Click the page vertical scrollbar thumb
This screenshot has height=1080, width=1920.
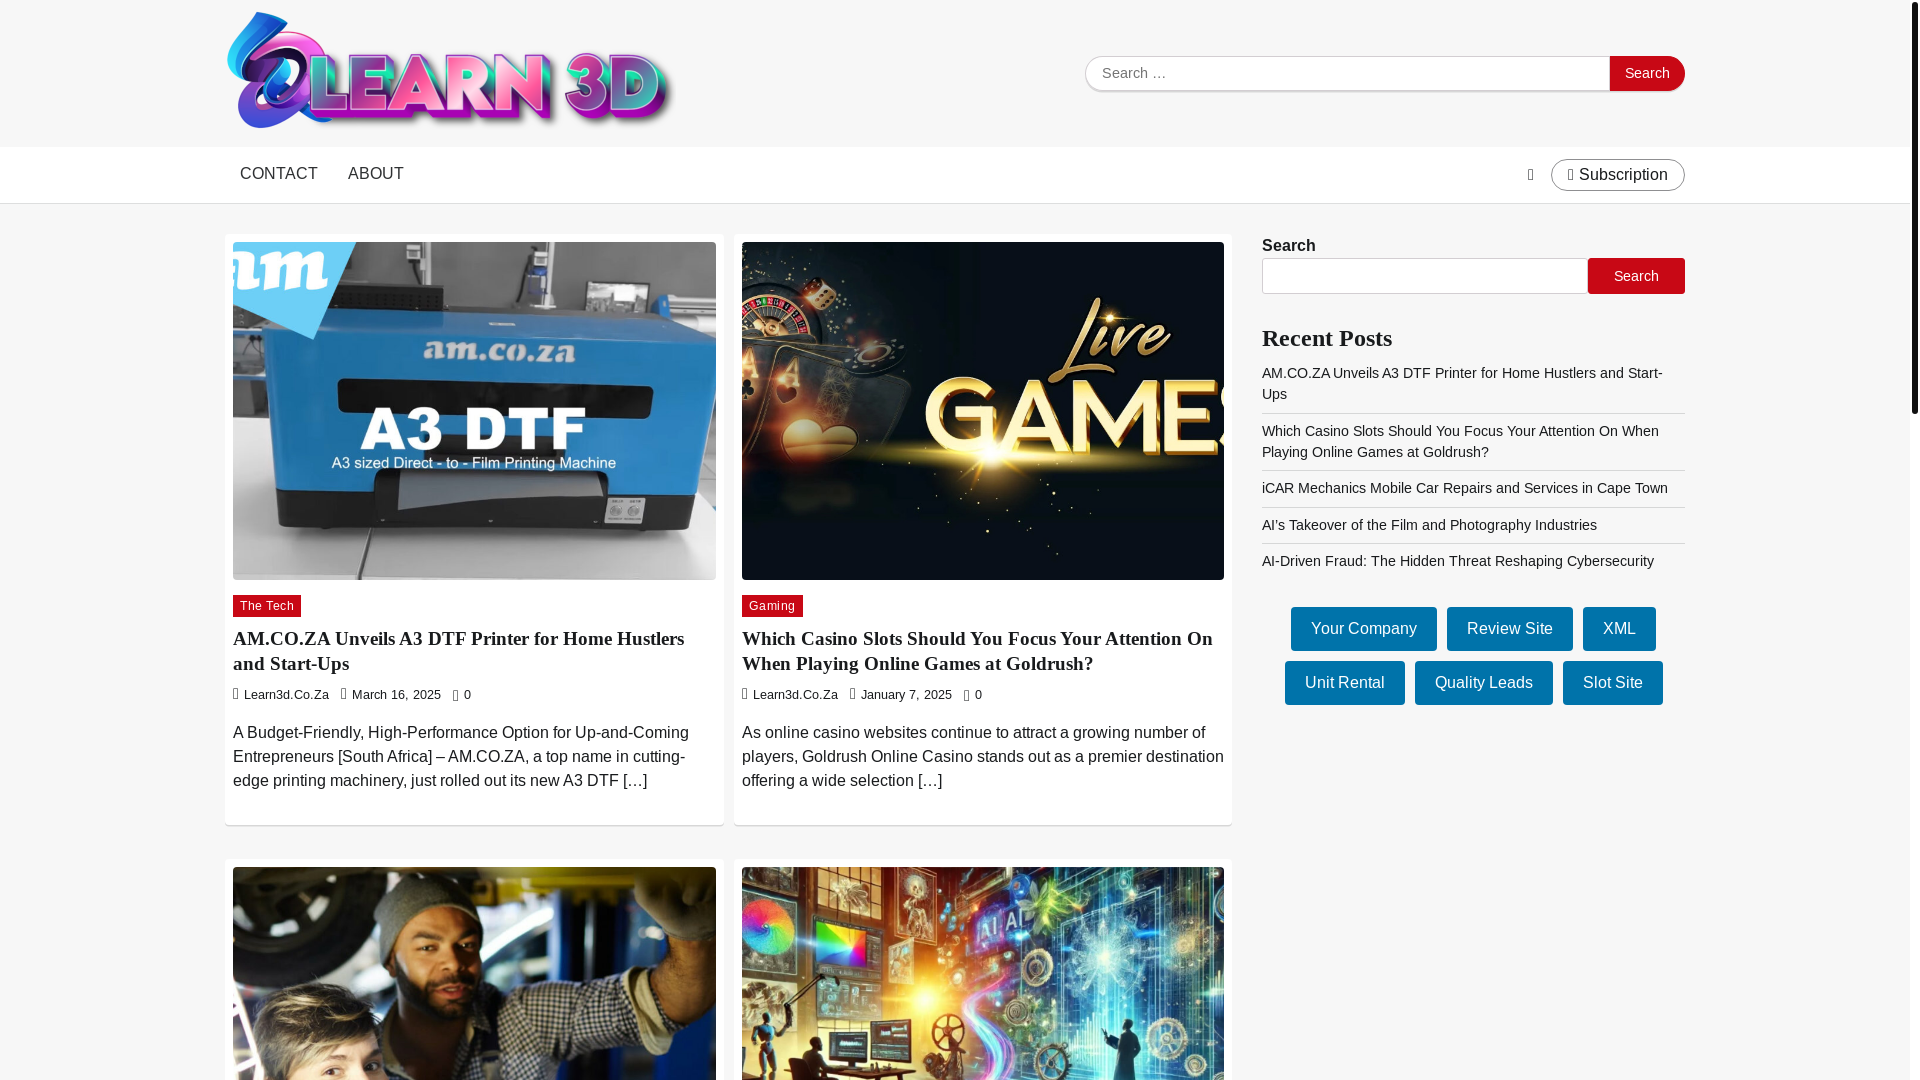[1915, 207]
